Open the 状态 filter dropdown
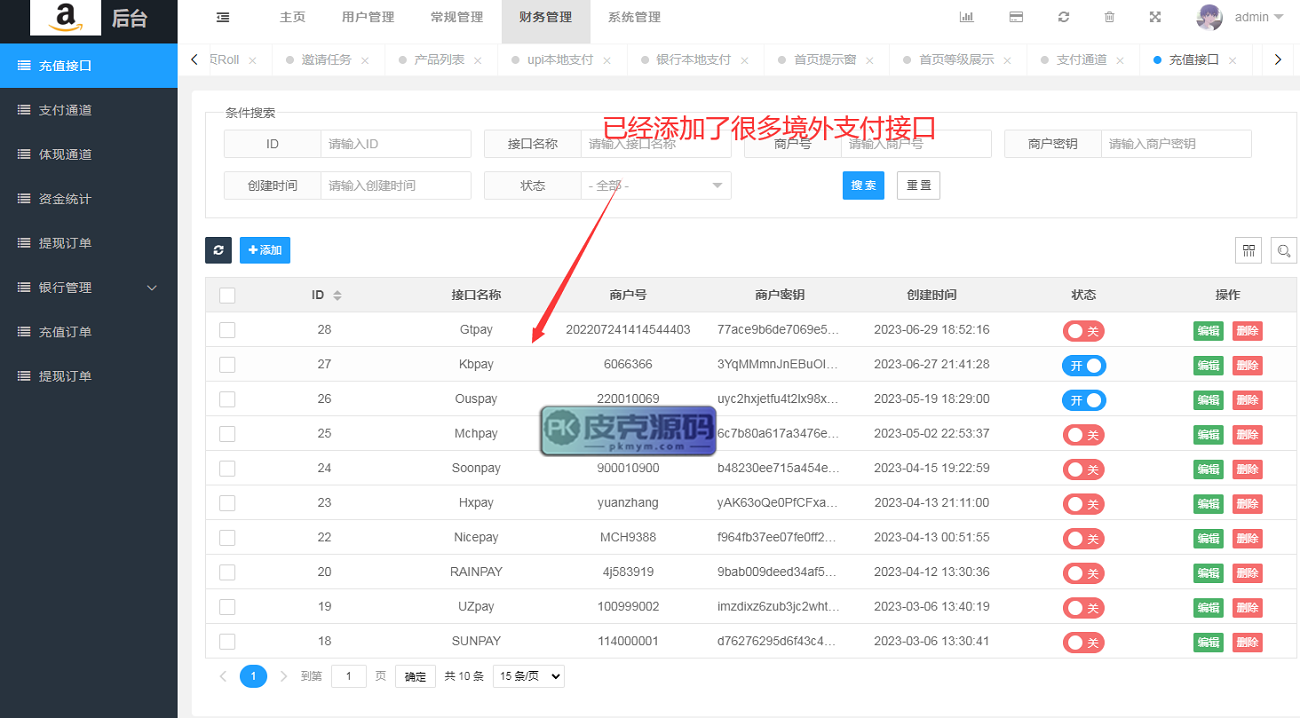1300x718 pixels. pyautogui.click(x=656, y=186)
